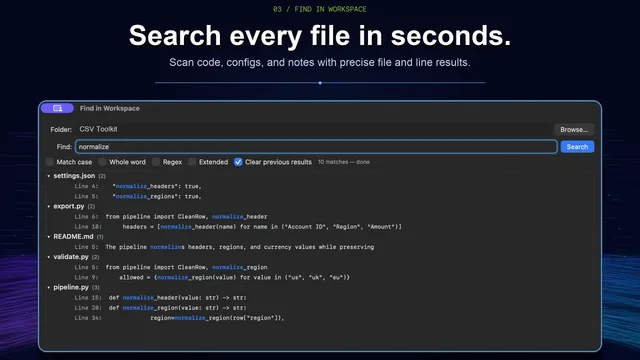Screen dimensions: 640x360
Task: Open settings.json Line 4 normalize_headers match
Action: [138, 186]
